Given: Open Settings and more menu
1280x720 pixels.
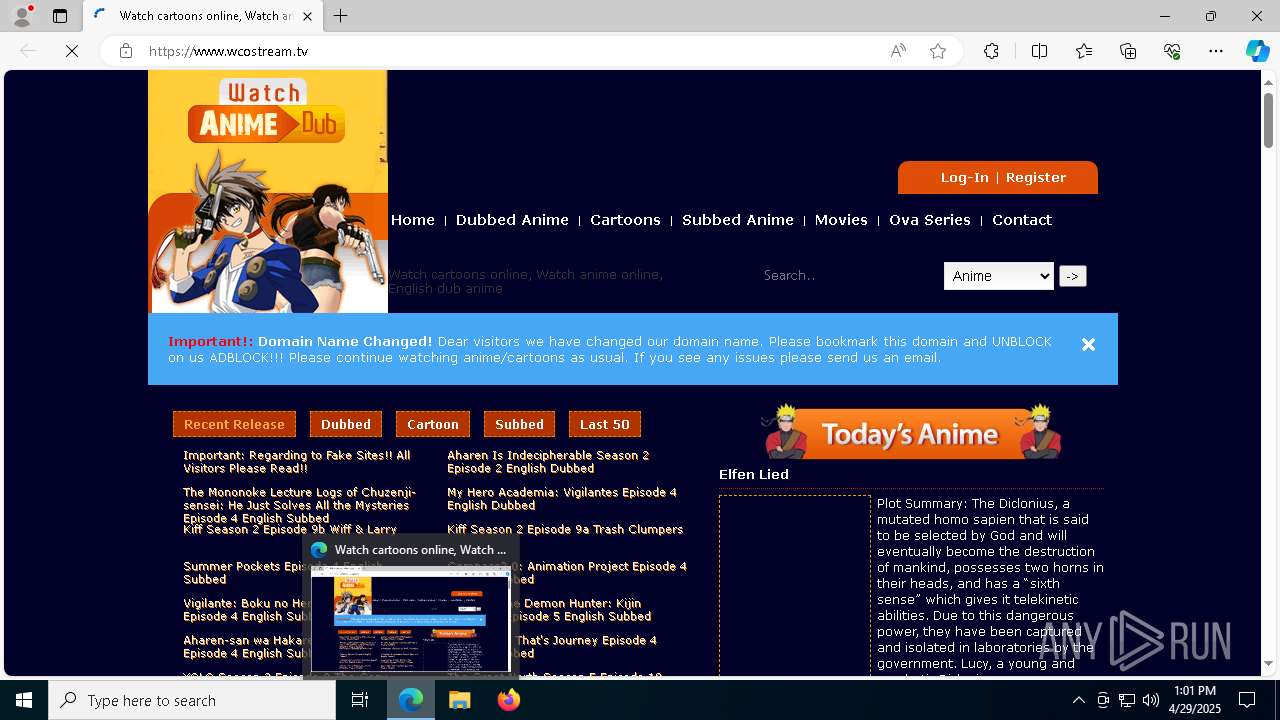Looking at the screenshot, I should coord(1216,51).
